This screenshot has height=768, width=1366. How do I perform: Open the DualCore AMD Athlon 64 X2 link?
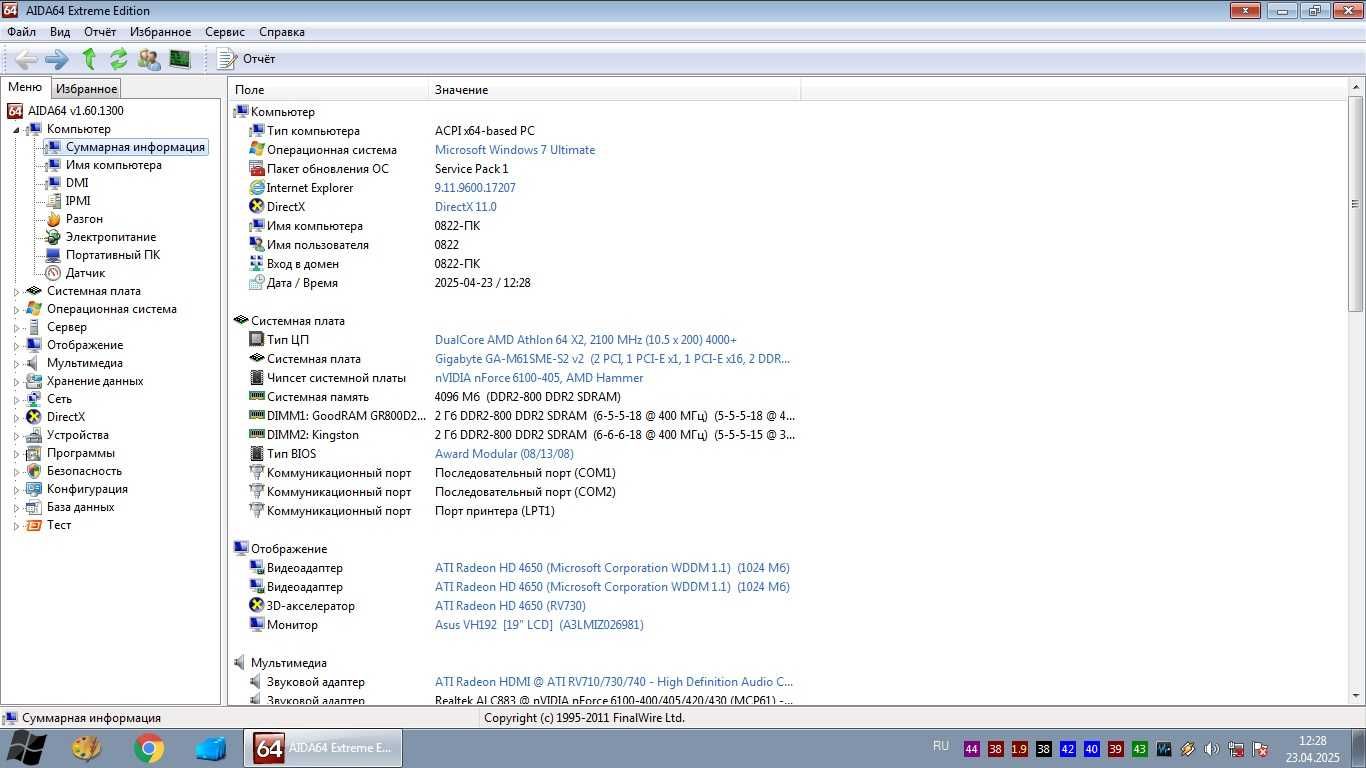point(586,340)
